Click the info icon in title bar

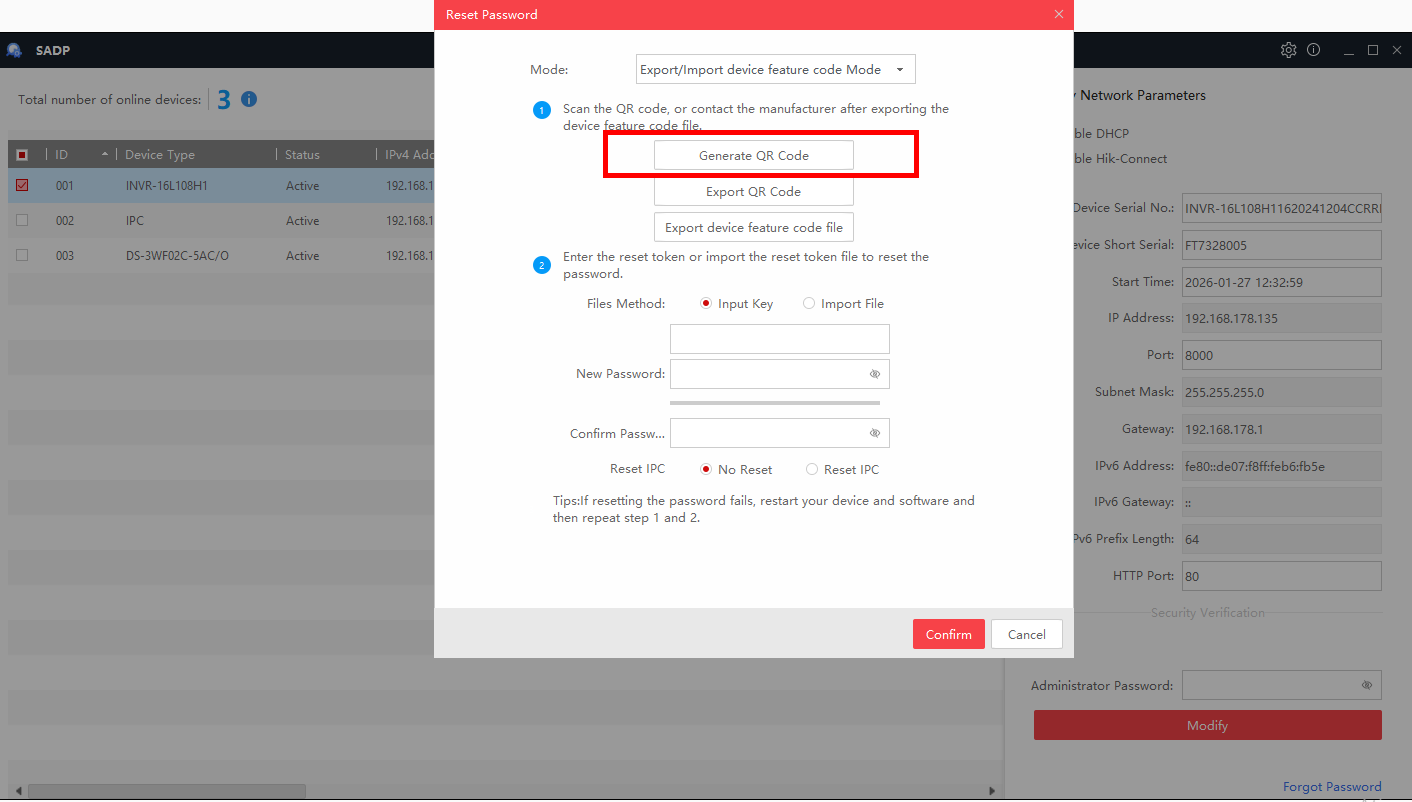tap(1313, 50)
